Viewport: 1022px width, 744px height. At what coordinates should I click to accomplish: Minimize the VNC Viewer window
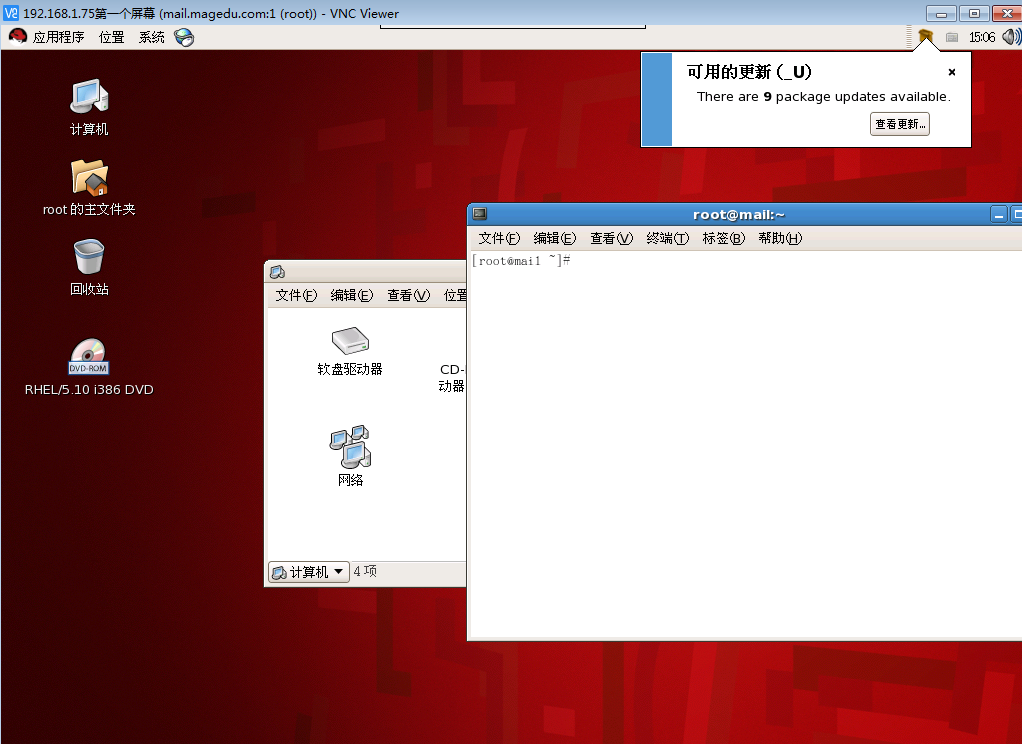coord(941,14)
